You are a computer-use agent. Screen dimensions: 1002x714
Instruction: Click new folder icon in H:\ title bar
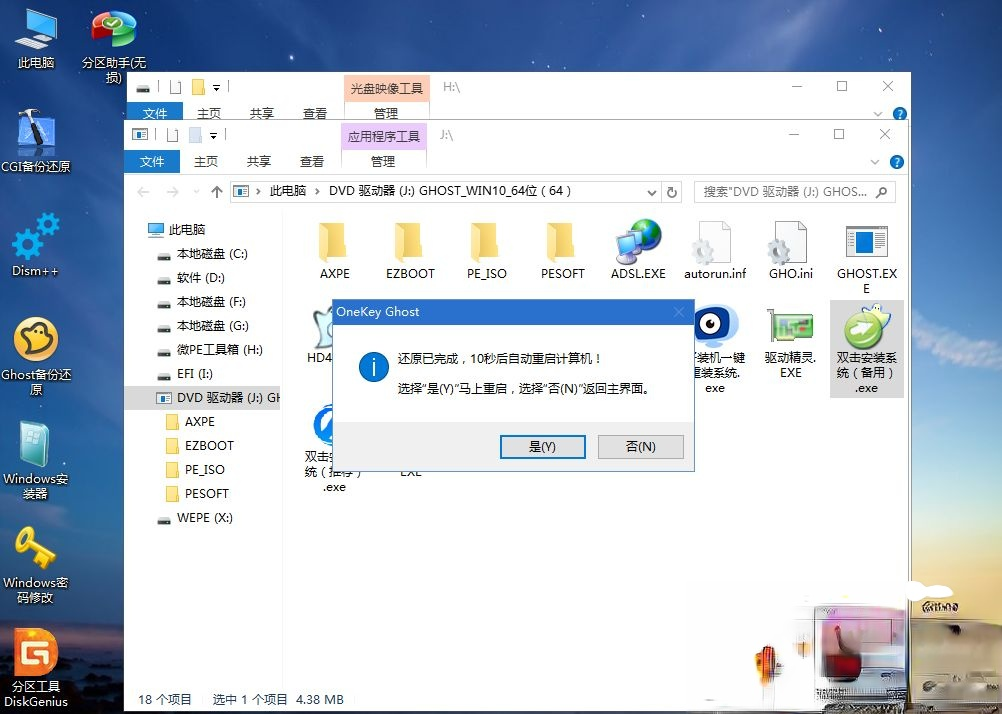click(198, 87)
